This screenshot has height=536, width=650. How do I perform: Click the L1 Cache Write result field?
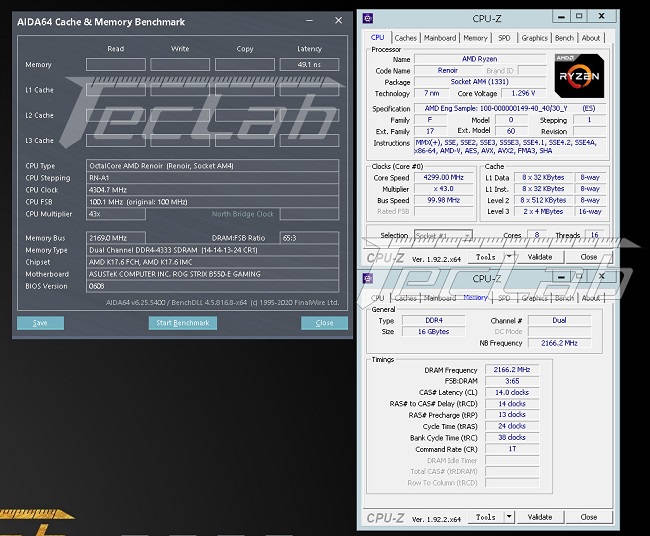[180, 90]
